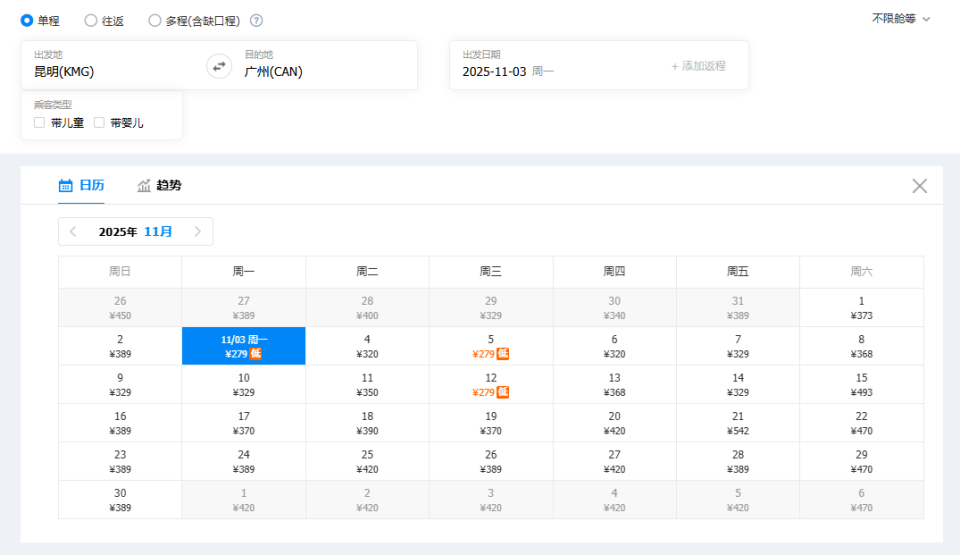Viewport: 960px width, 555px height.
Task: Choose October 30 priced ¥340
Action: (615, 308)
